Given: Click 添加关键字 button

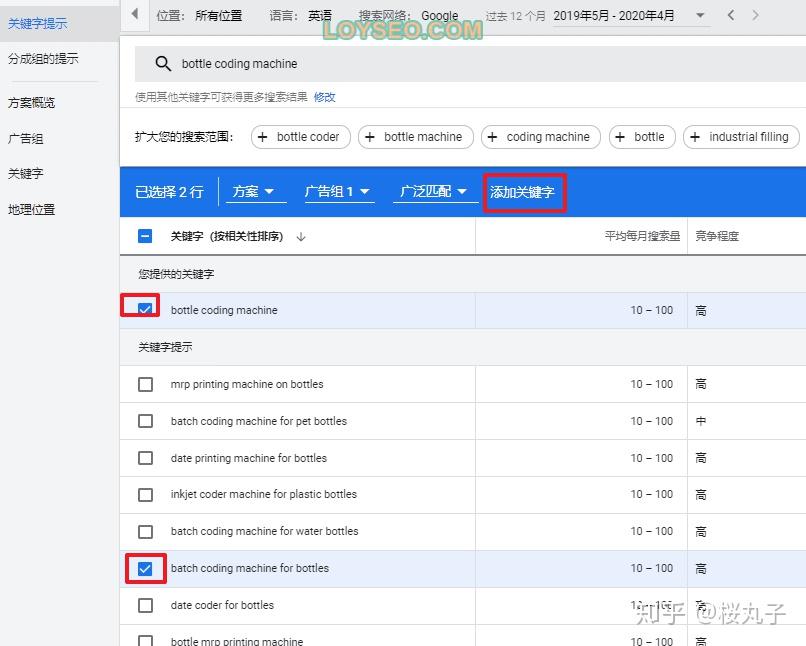Looking at the screenshot, I should [x=522, y=192].
